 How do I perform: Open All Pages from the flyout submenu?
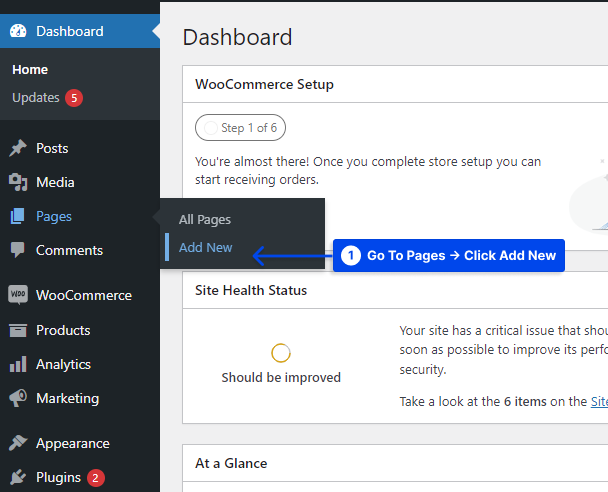click(x=205, y=219)
